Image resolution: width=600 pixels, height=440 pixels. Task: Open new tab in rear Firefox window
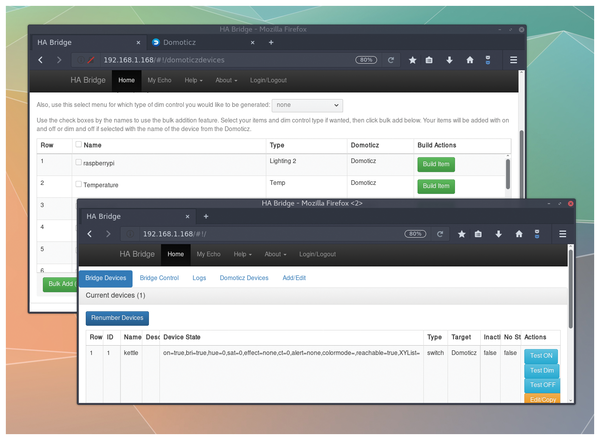[x=271, y=42]
